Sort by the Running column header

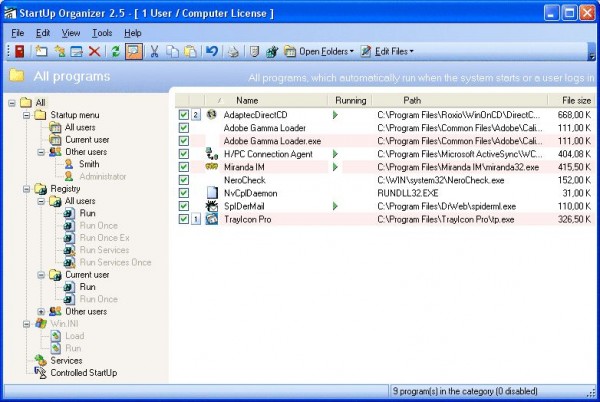[x=350, y=100]
